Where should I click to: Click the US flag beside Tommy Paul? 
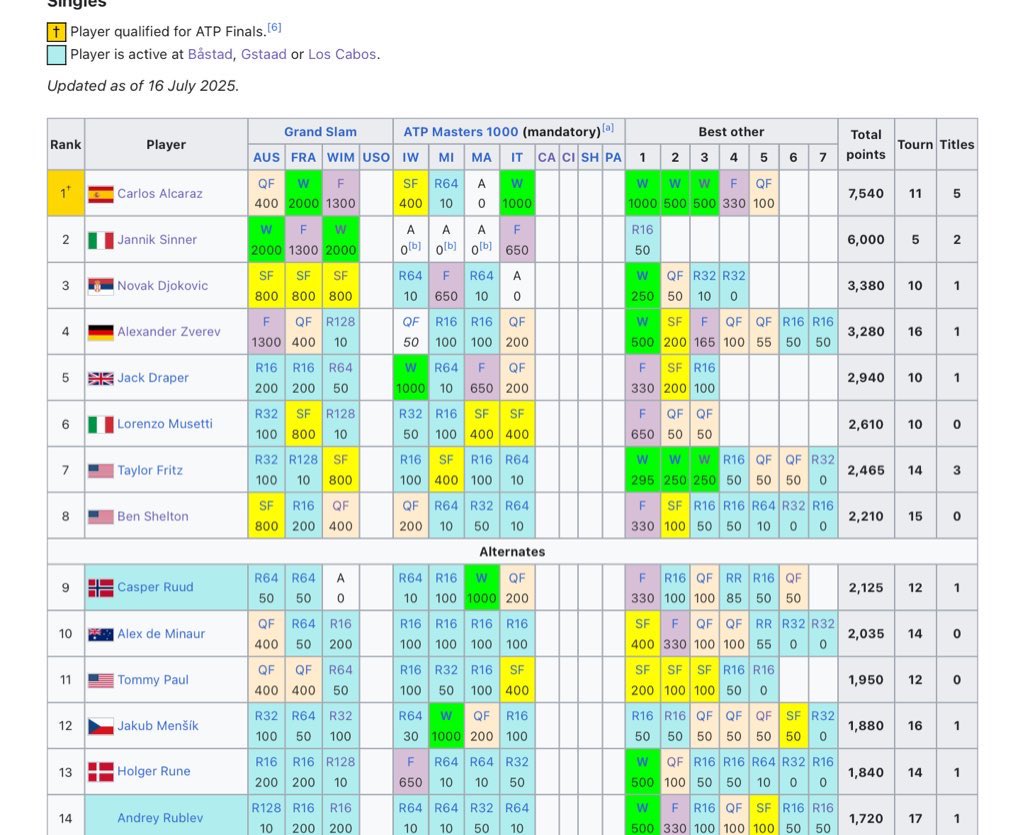point(101,680)
